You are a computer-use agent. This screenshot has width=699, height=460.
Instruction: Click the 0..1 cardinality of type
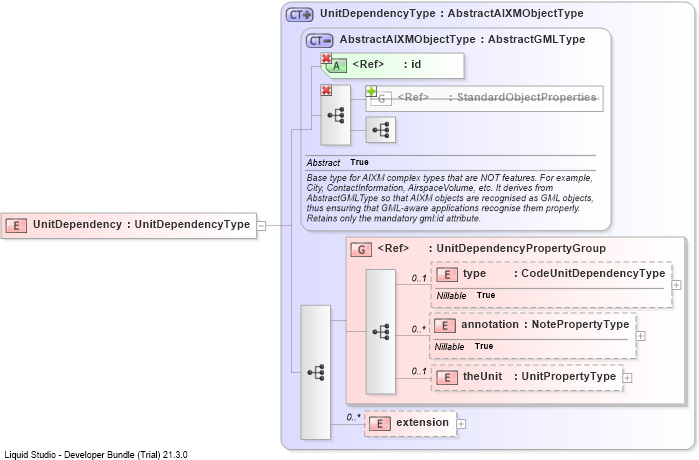[419, 278]
